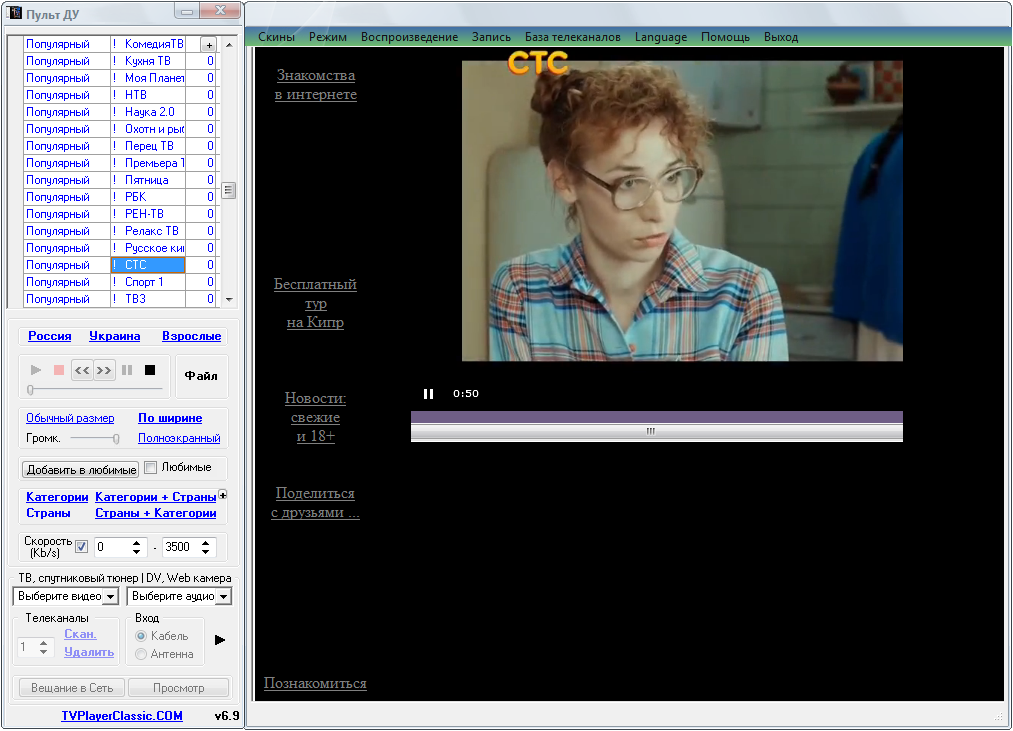Click the minimum speed input field
The image size is (1013, 731).
pyautogui.click(x=113, y=547)
